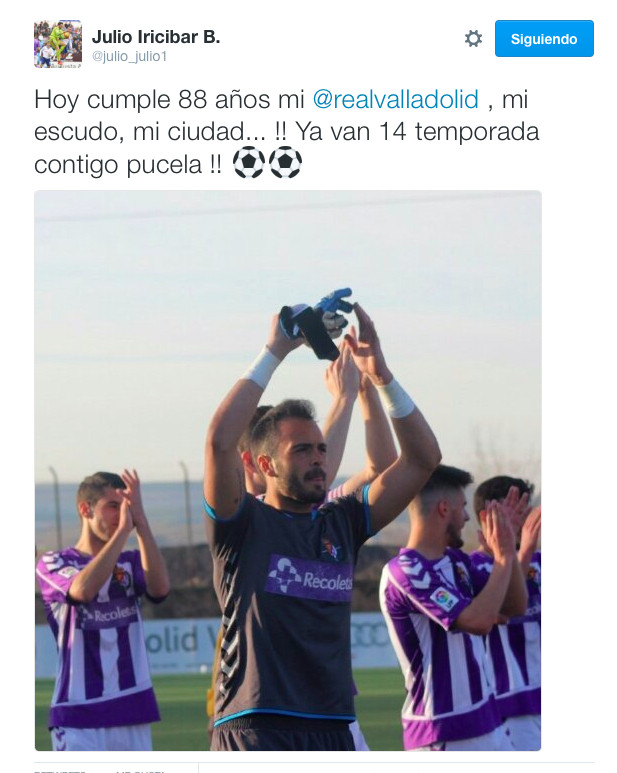The width and height of the screenshot is (617, 773).
Task: Open the @julio_julio1 handle link
Action: (x=129, y=57)
